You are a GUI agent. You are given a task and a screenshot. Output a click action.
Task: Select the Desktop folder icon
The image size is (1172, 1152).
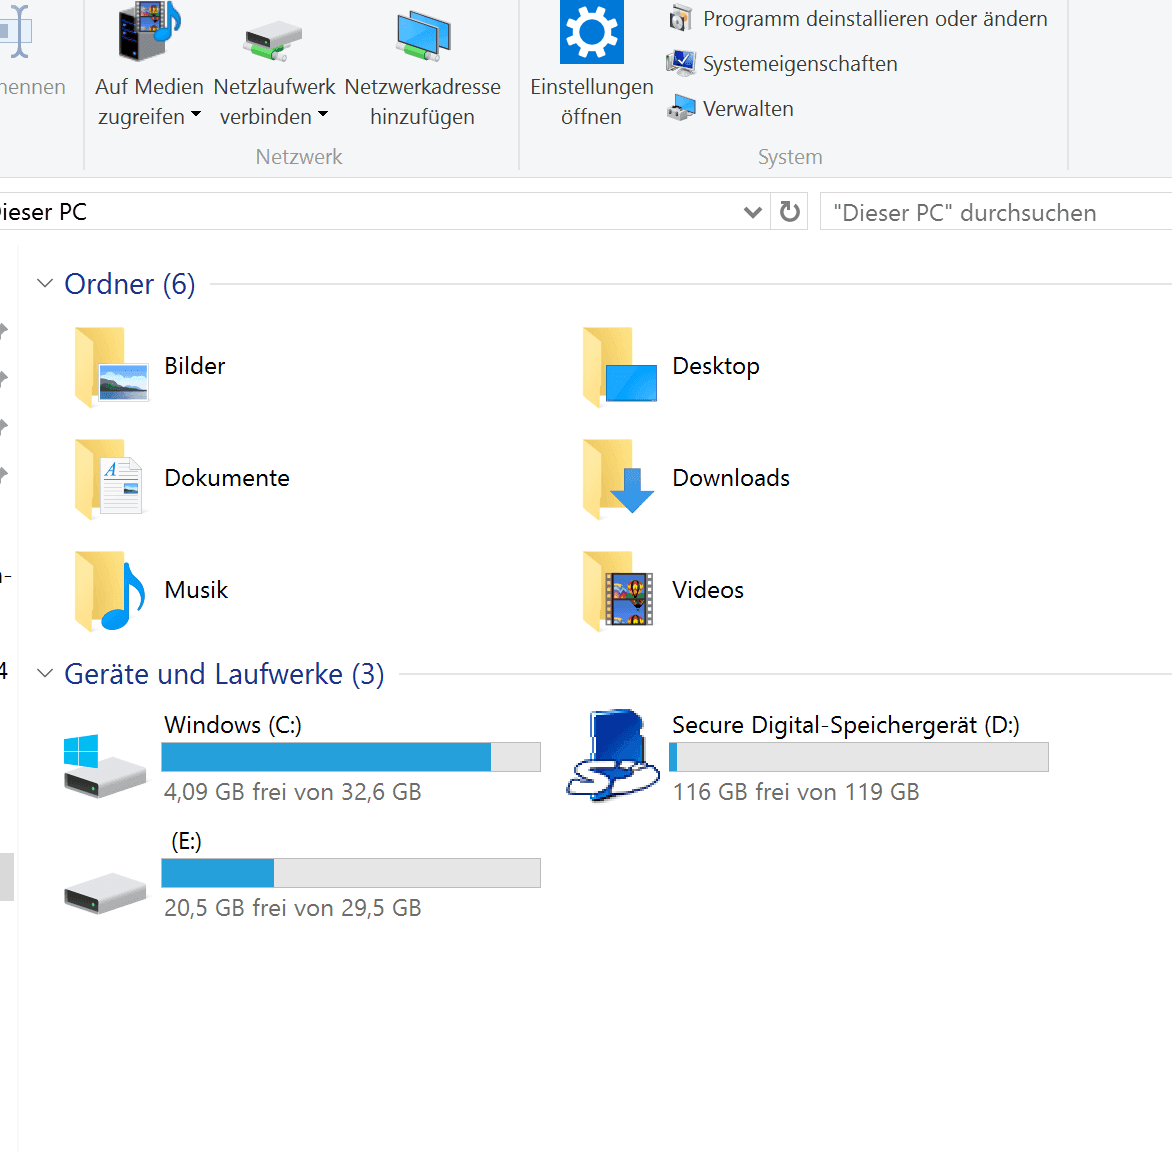coord(620,367)
